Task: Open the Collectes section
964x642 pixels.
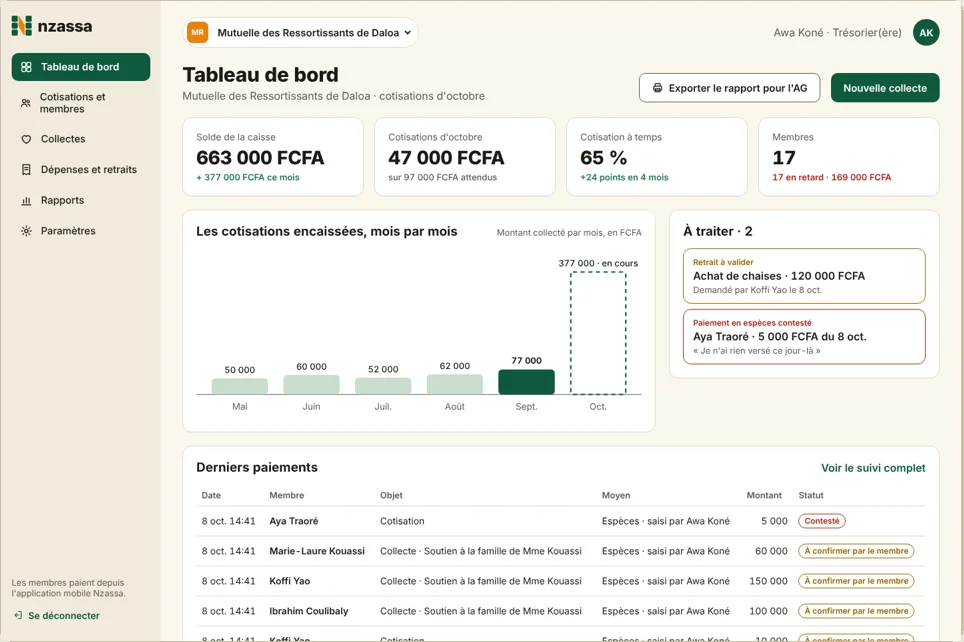Action: 81,139
